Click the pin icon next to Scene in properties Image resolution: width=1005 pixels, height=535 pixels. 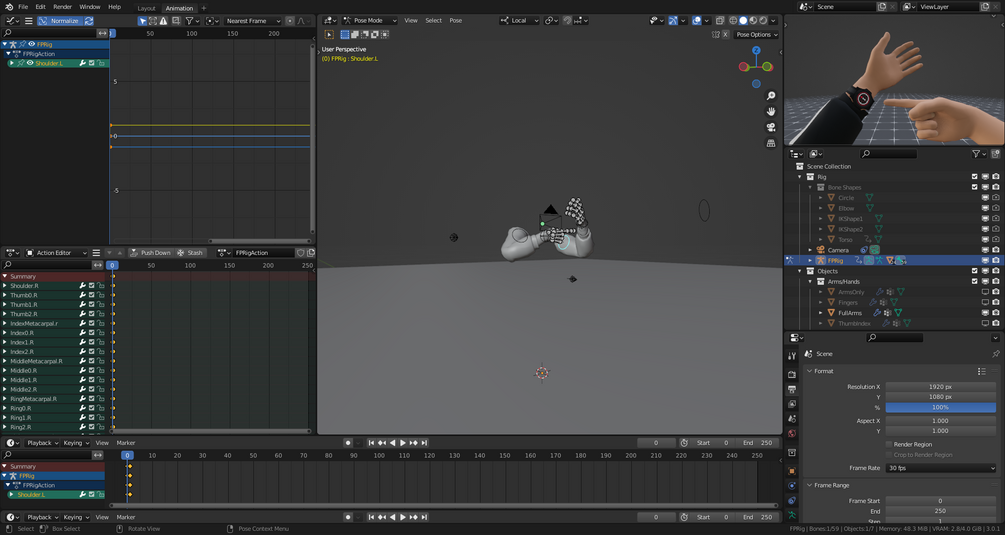click(995, 354)
